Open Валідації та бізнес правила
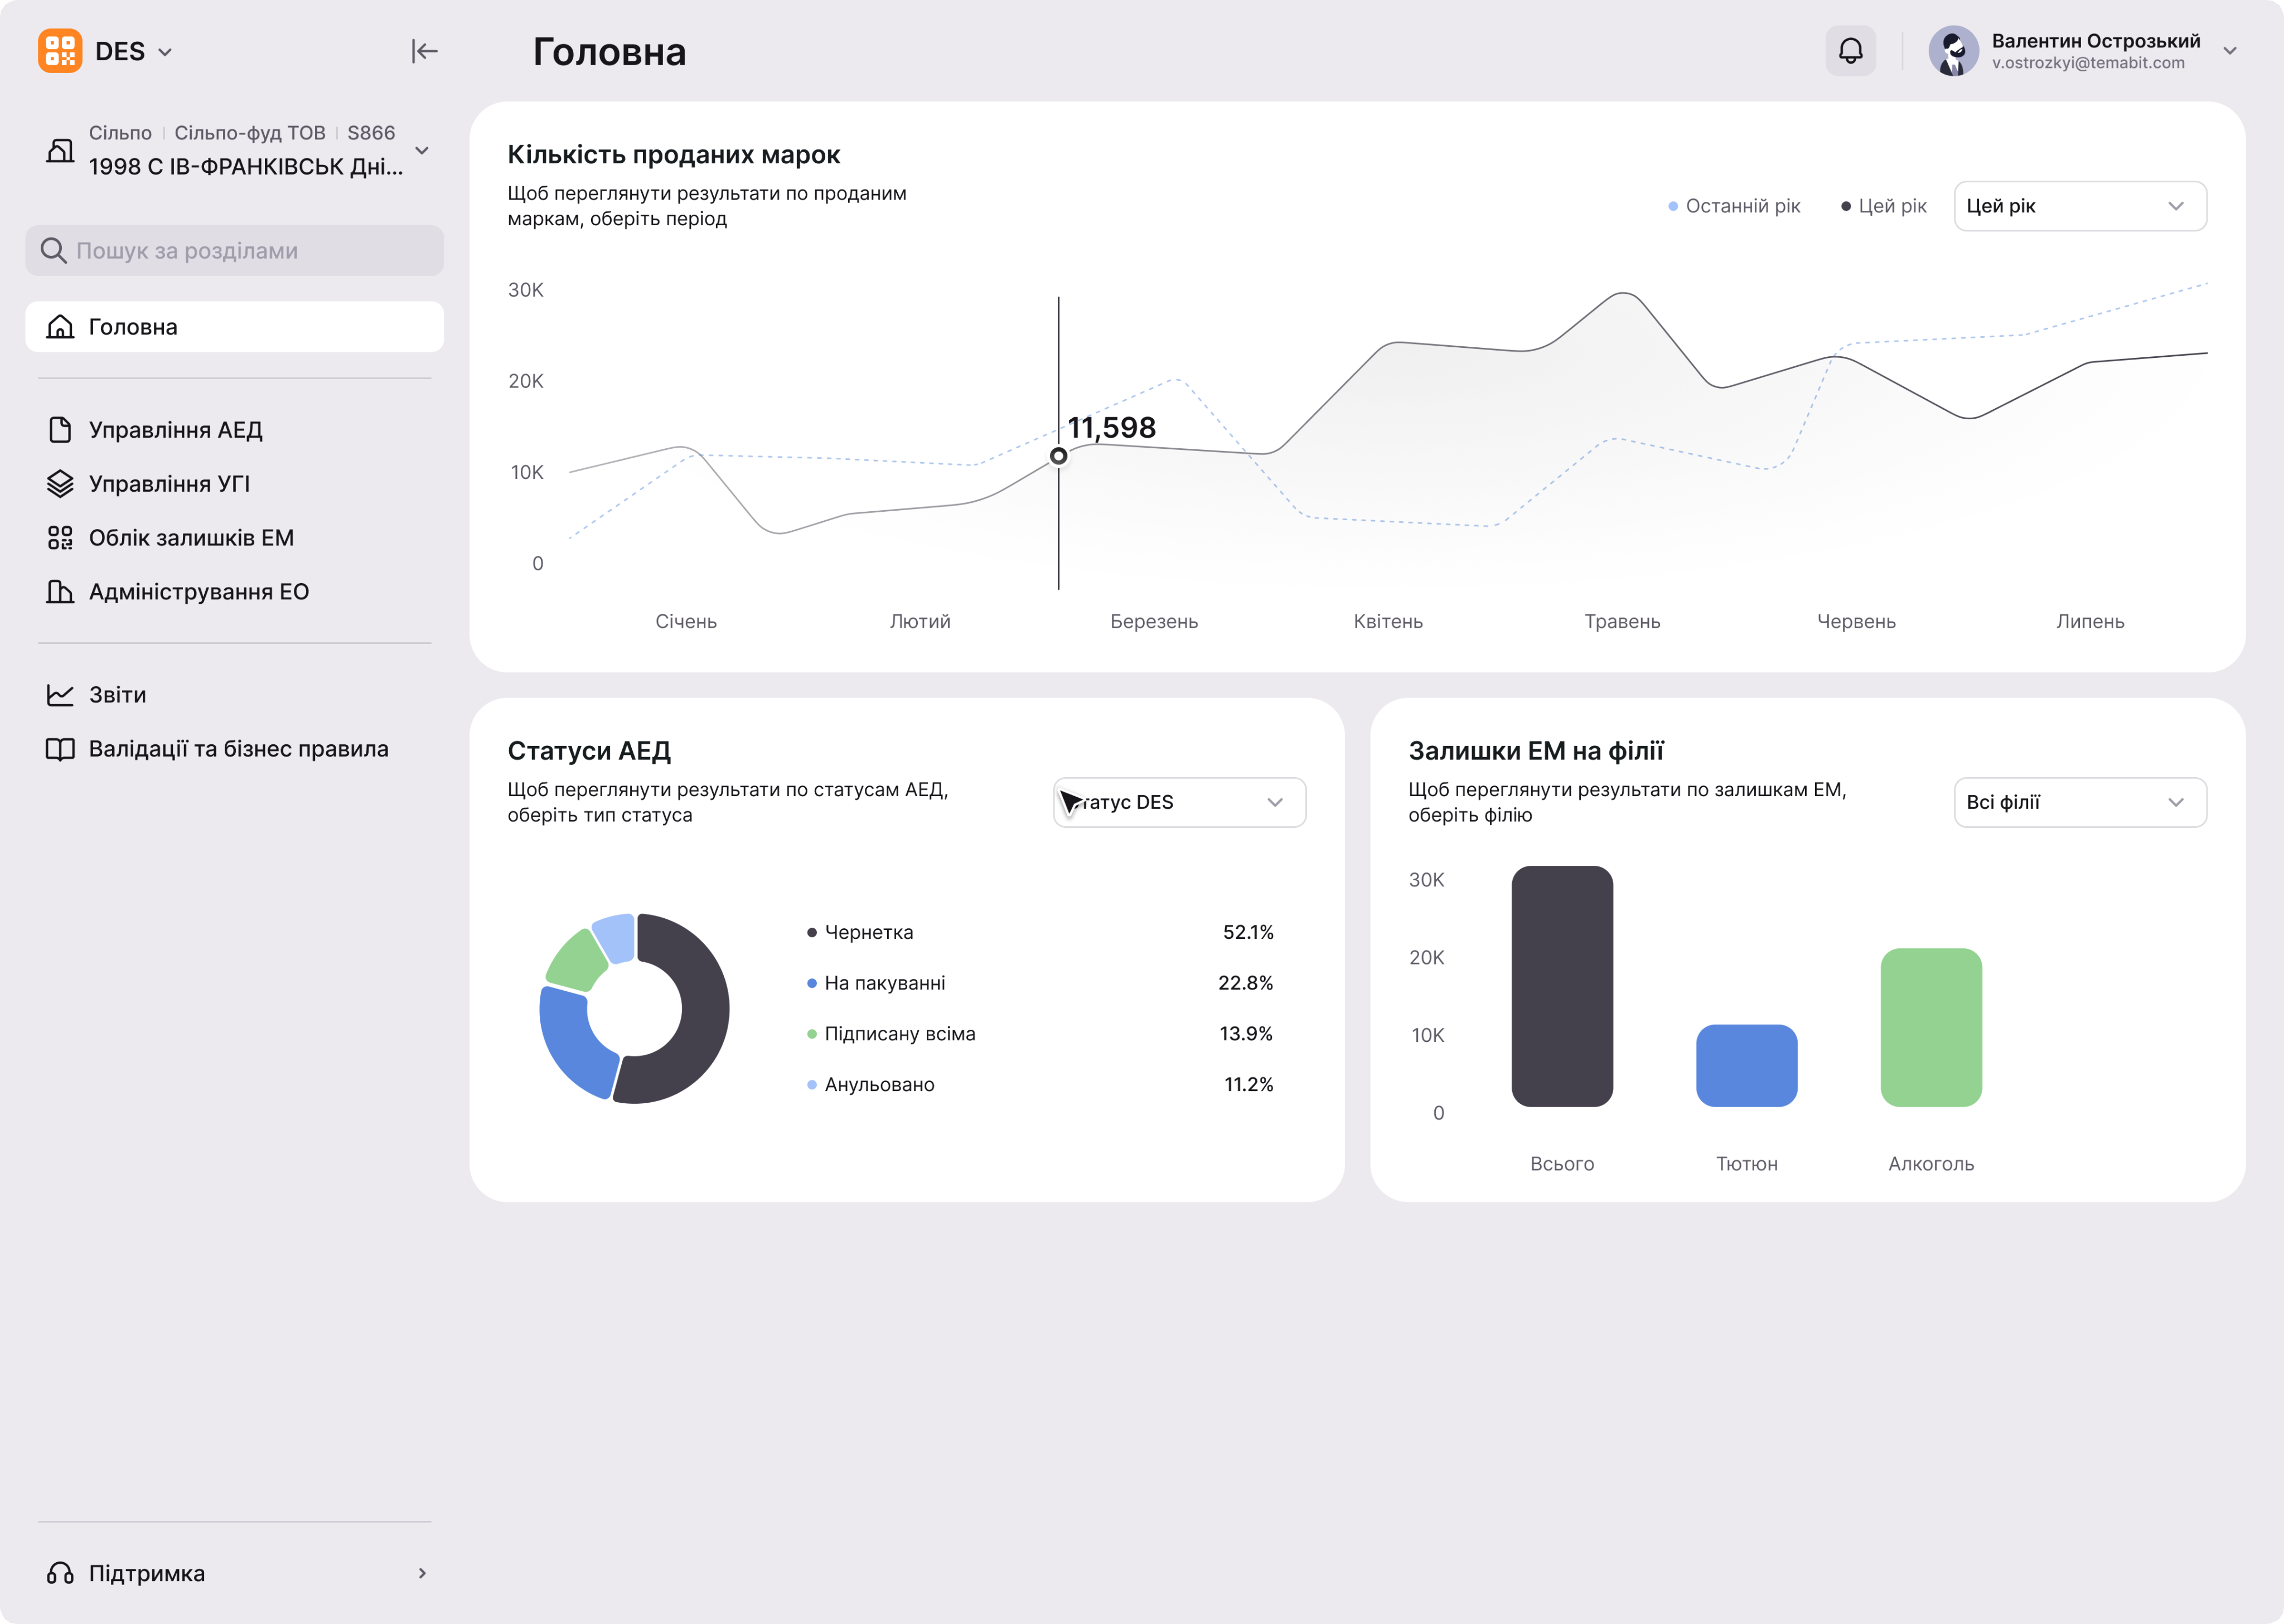This screenshot has width=2284, height=1624. (238, 749)
